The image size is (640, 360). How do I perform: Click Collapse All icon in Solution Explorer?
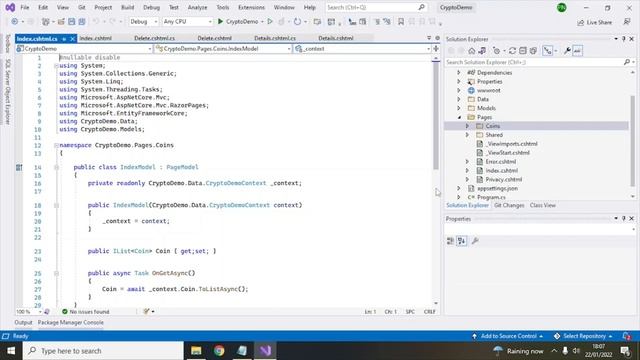(523, 51)
